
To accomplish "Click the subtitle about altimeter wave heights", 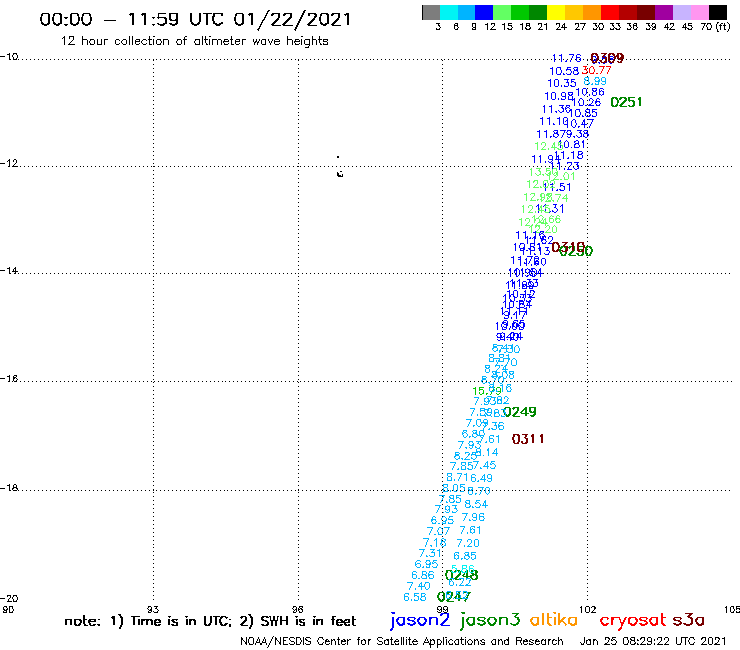I will [194, 41].
